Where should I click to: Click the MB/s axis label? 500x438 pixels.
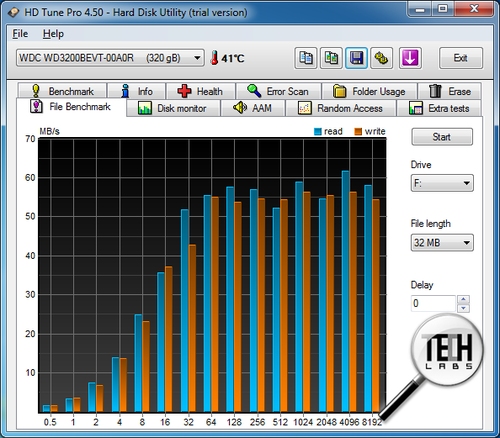49,131
